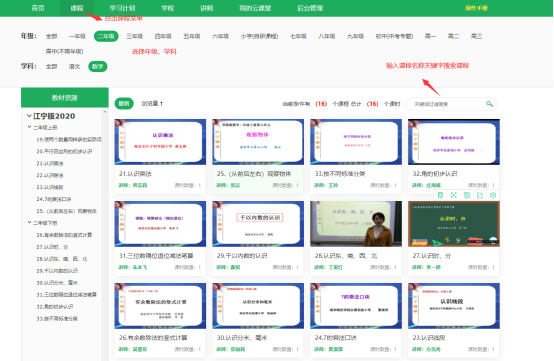Open the 27.认识时、分 blackboard thumbnail
This screenshot has height=361, width=554.
[x=454, y=224]
